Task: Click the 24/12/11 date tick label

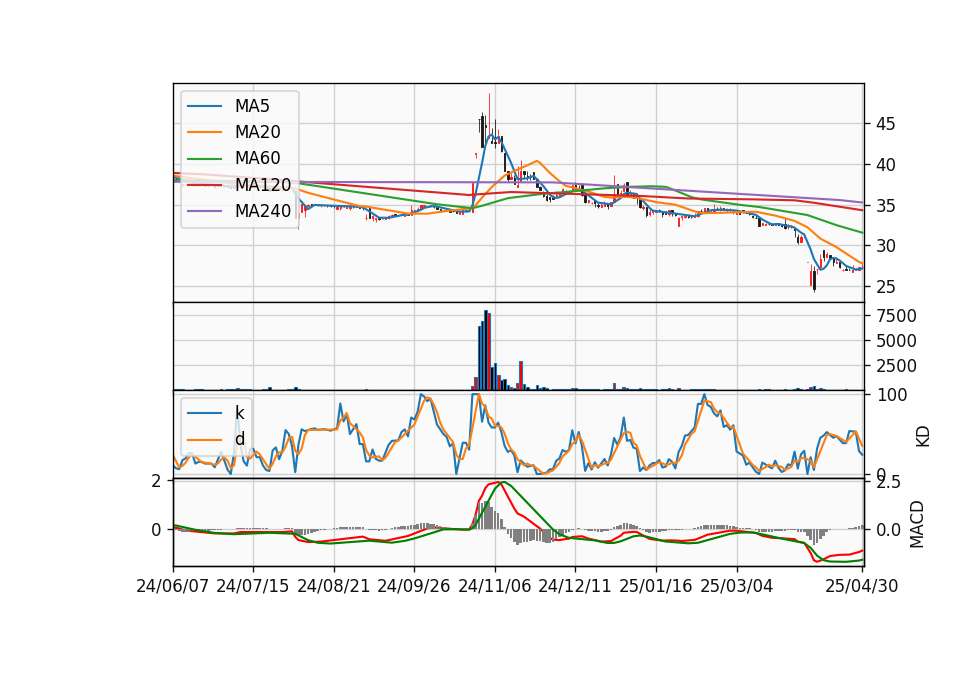Action: (575, 586)
